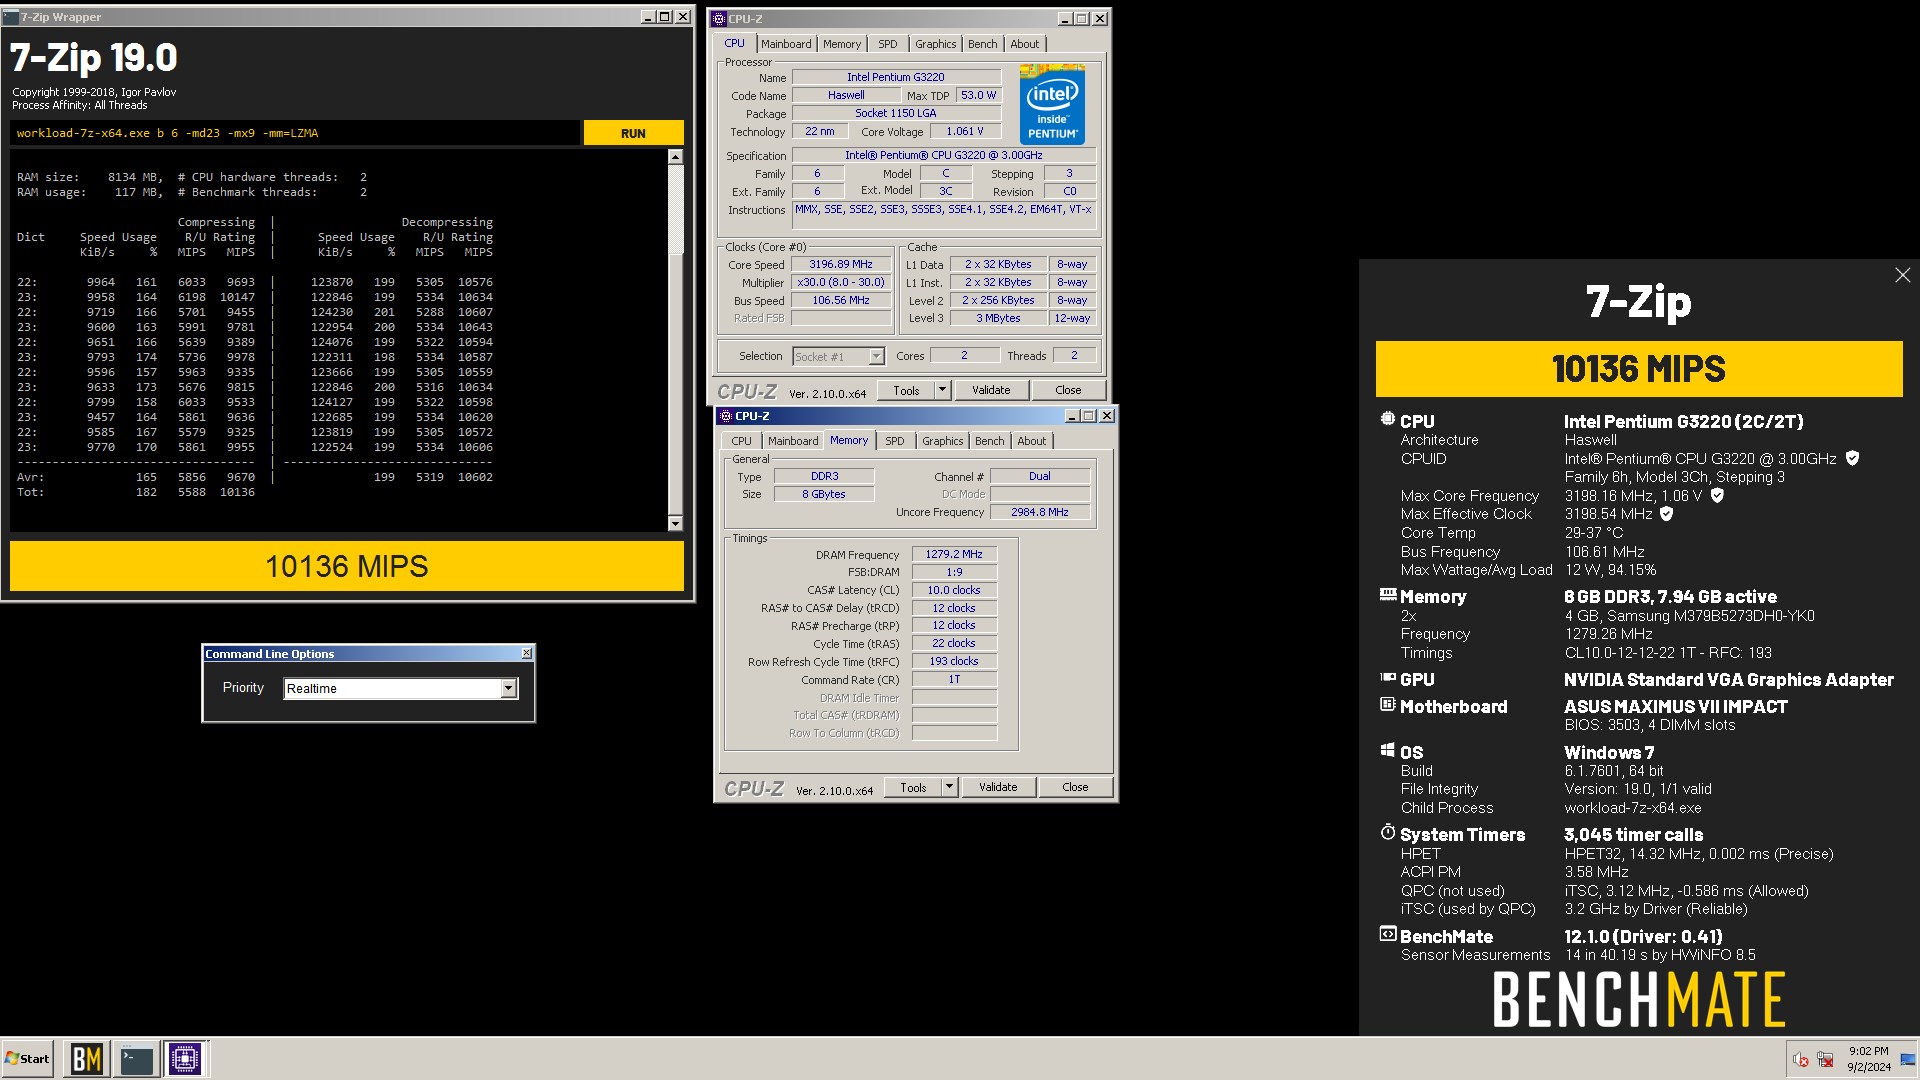Click the Max Core Frequency verified shield
The height and width of the screenshot is (1080, 1920).
point(1717,495)
